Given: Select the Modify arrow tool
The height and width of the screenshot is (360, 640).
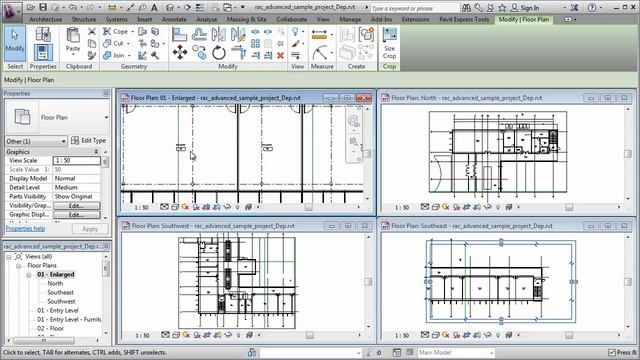Looking at the screenshot, I should coord(15,43).
